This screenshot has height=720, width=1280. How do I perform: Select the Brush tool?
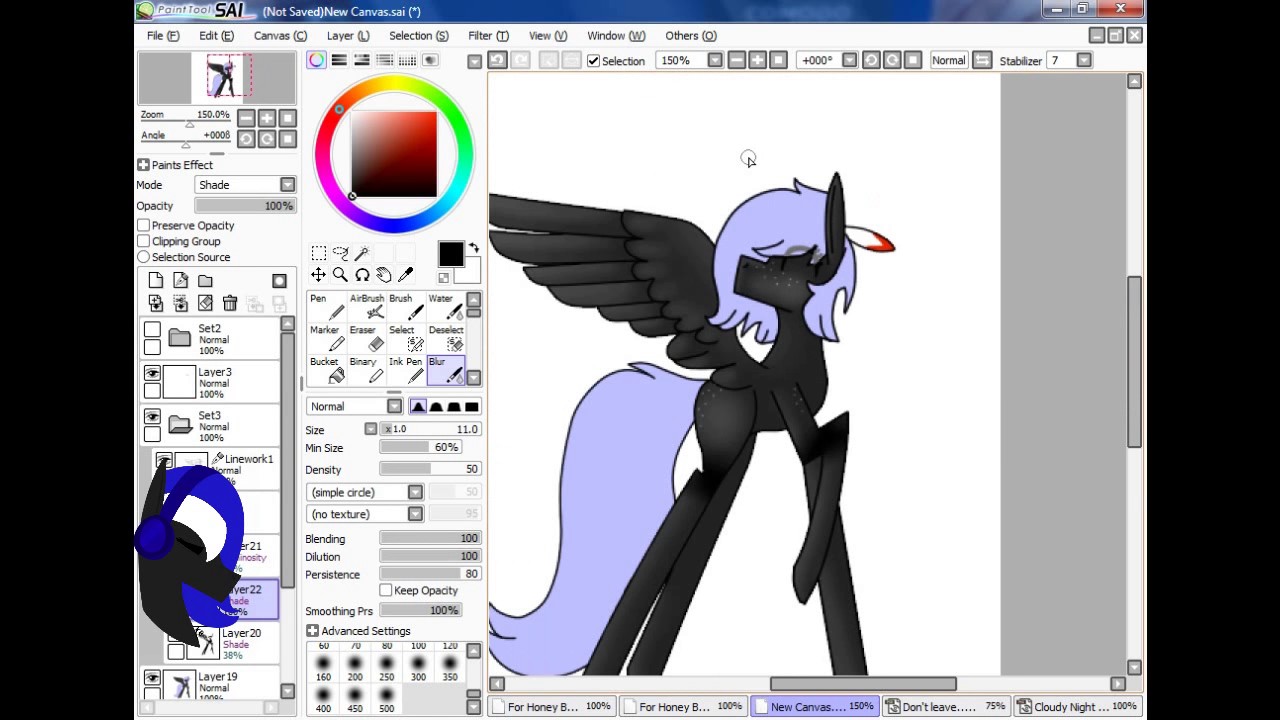click(x=404, y=307)
